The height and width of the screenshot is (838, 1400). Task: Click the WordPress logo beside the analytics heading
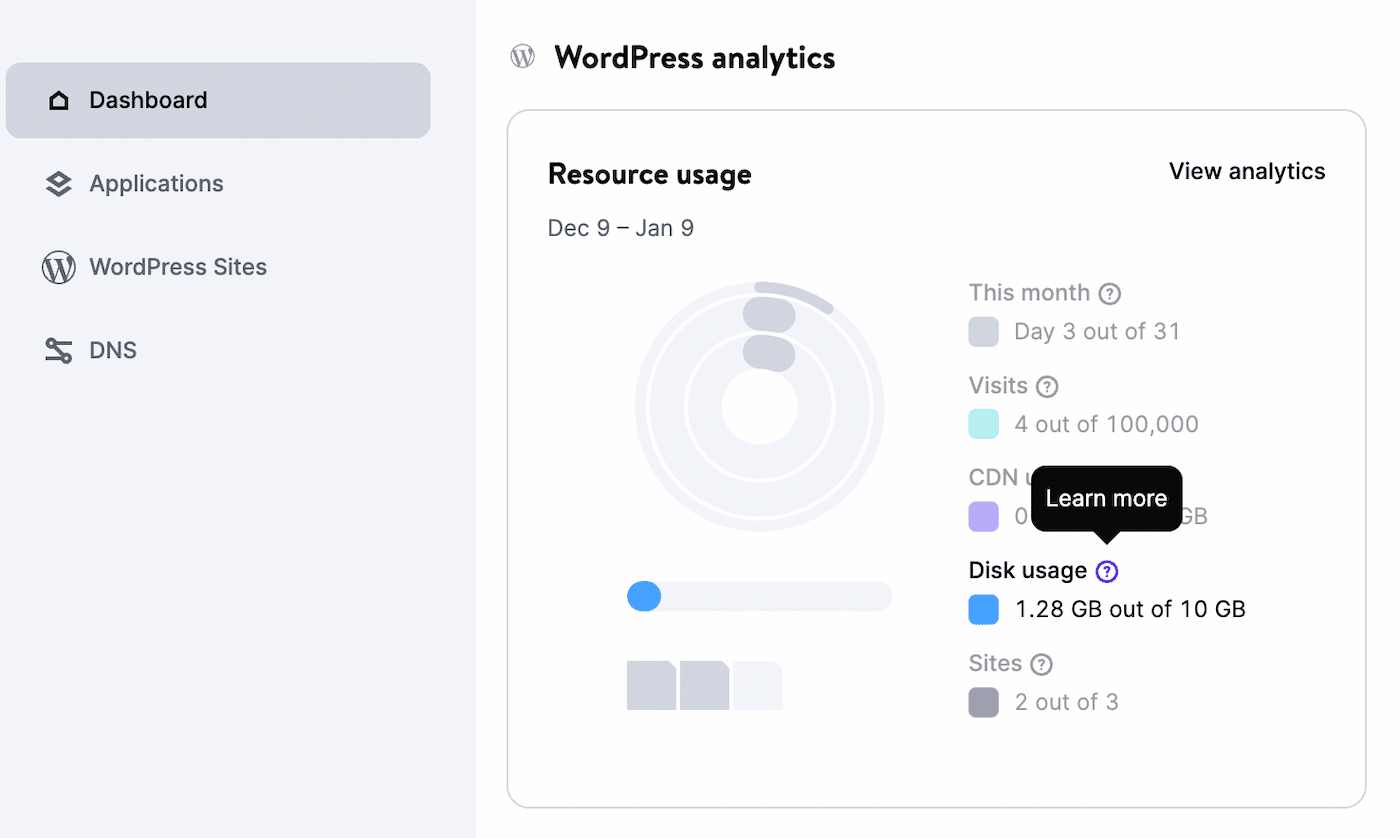tap(522, 56)
